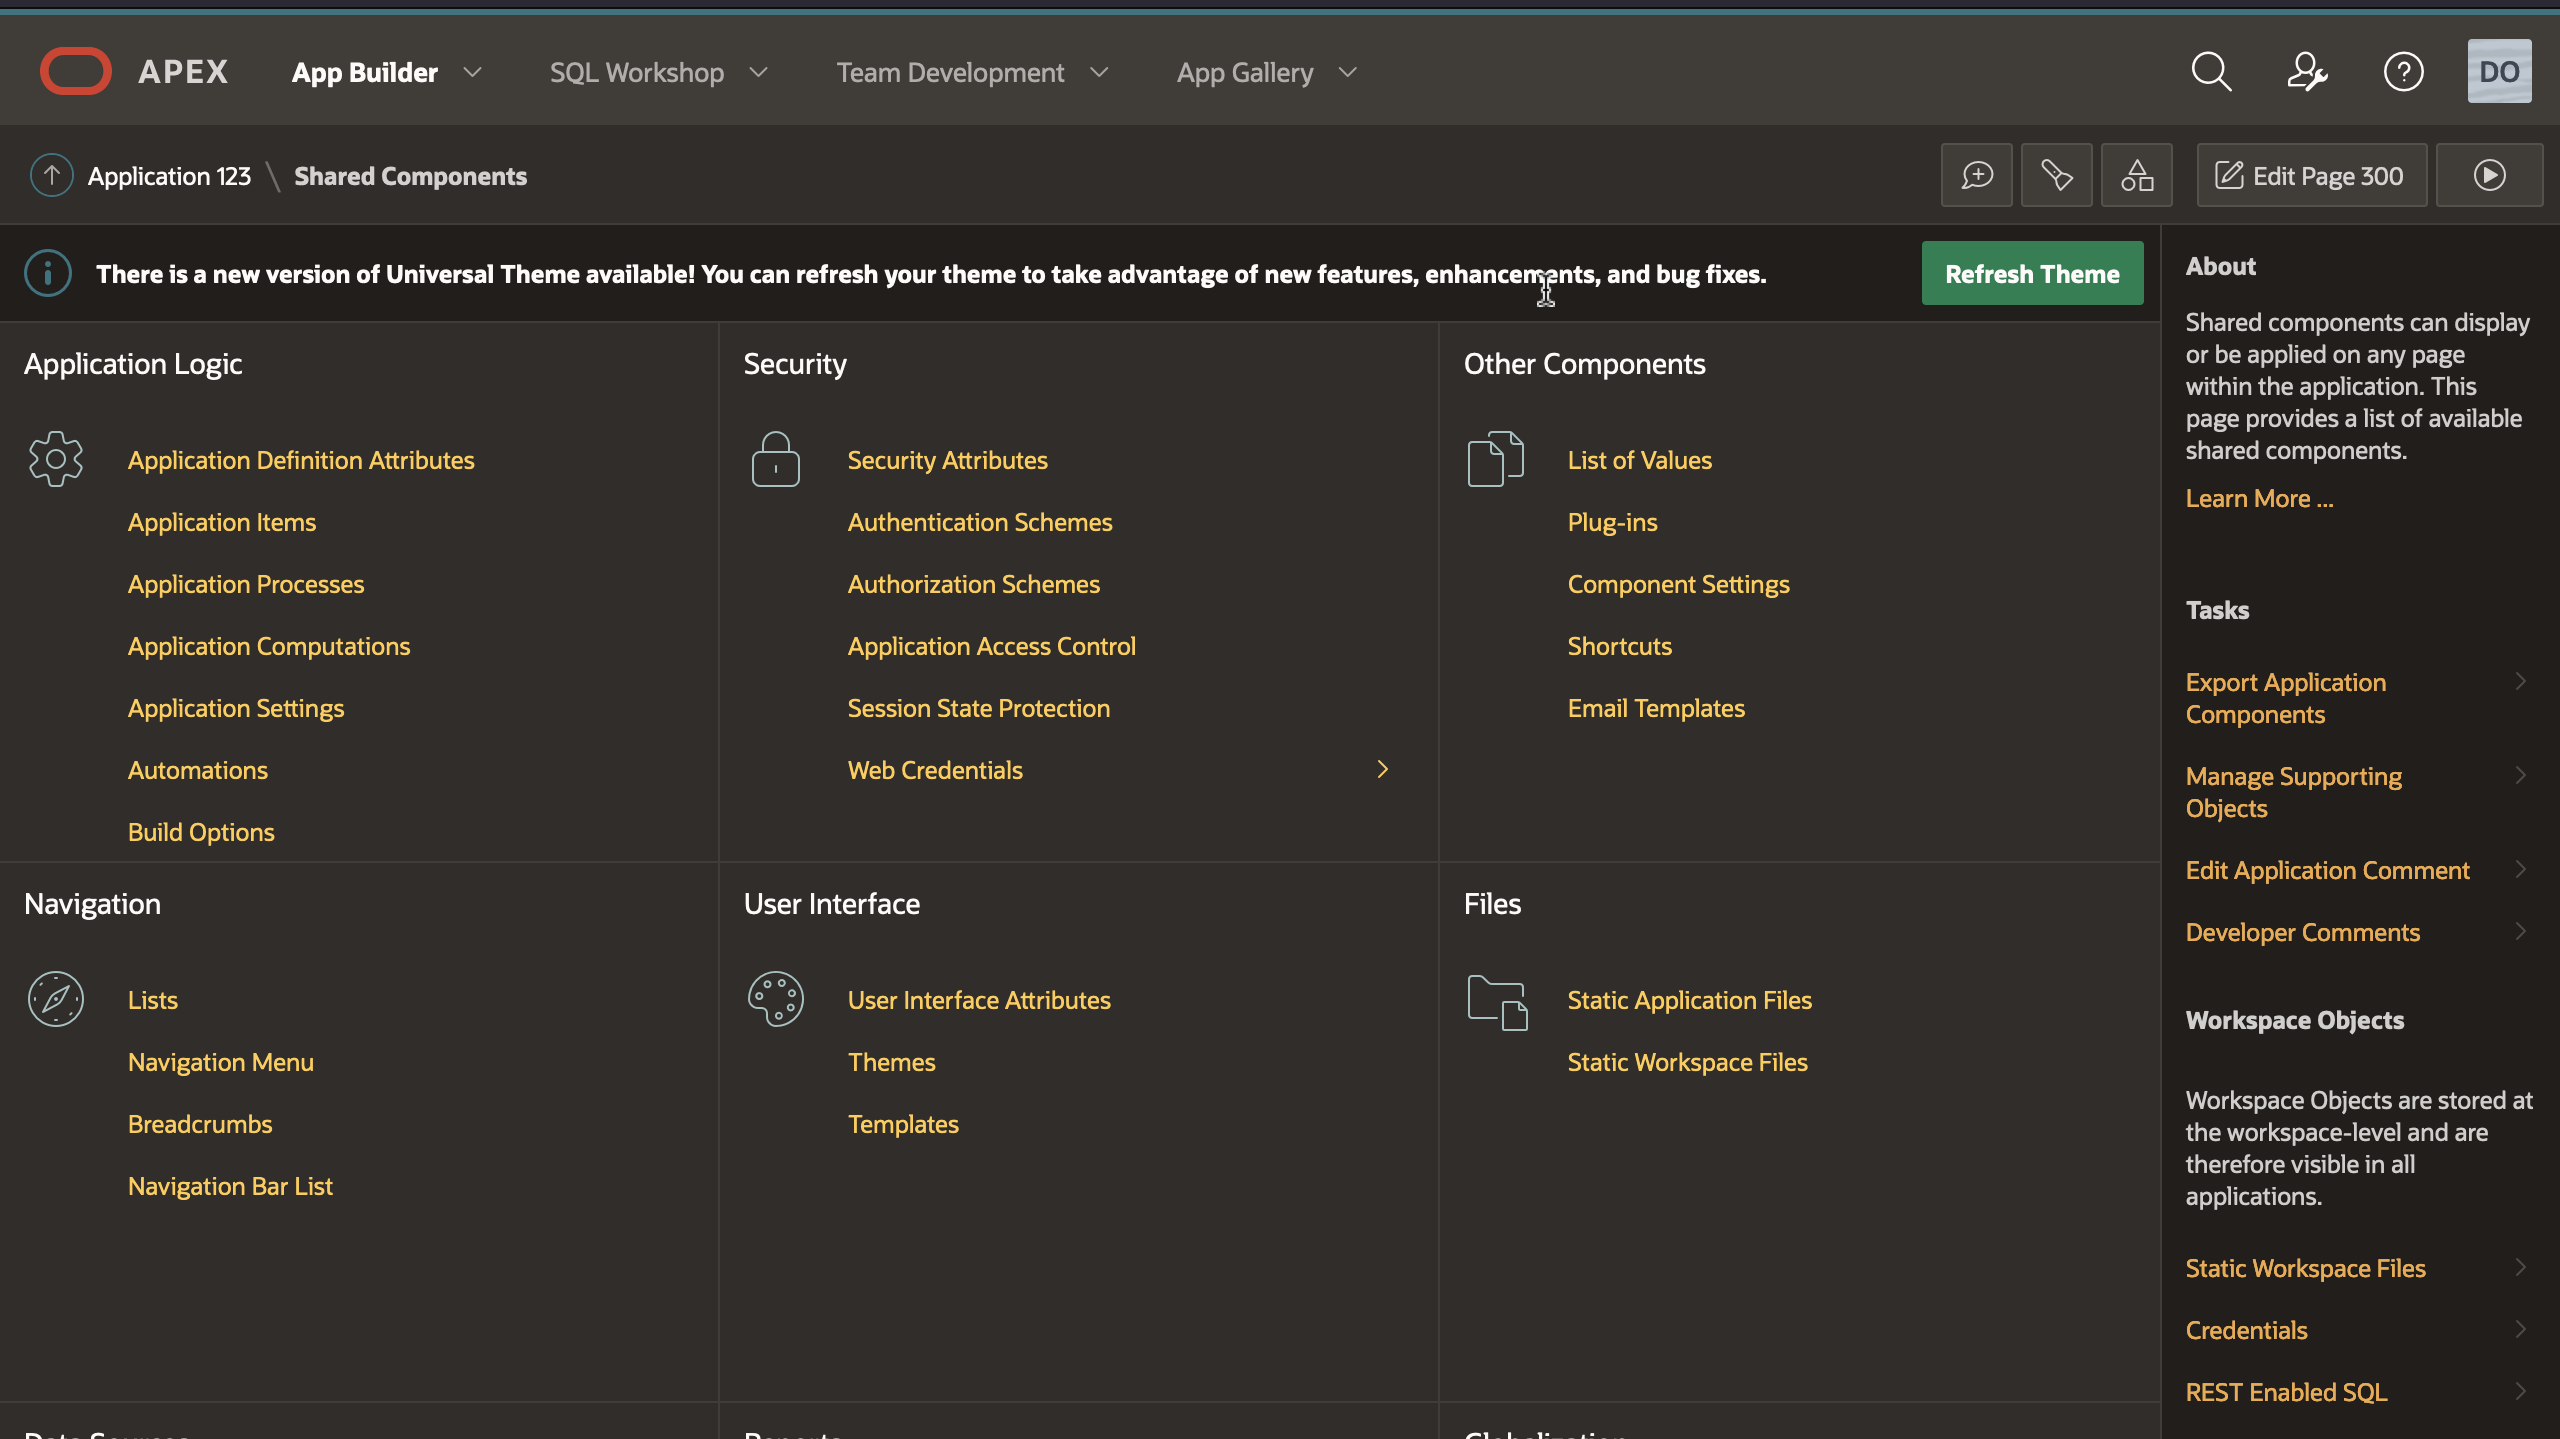Click the Edit Page 300 button

point(2311,176)
